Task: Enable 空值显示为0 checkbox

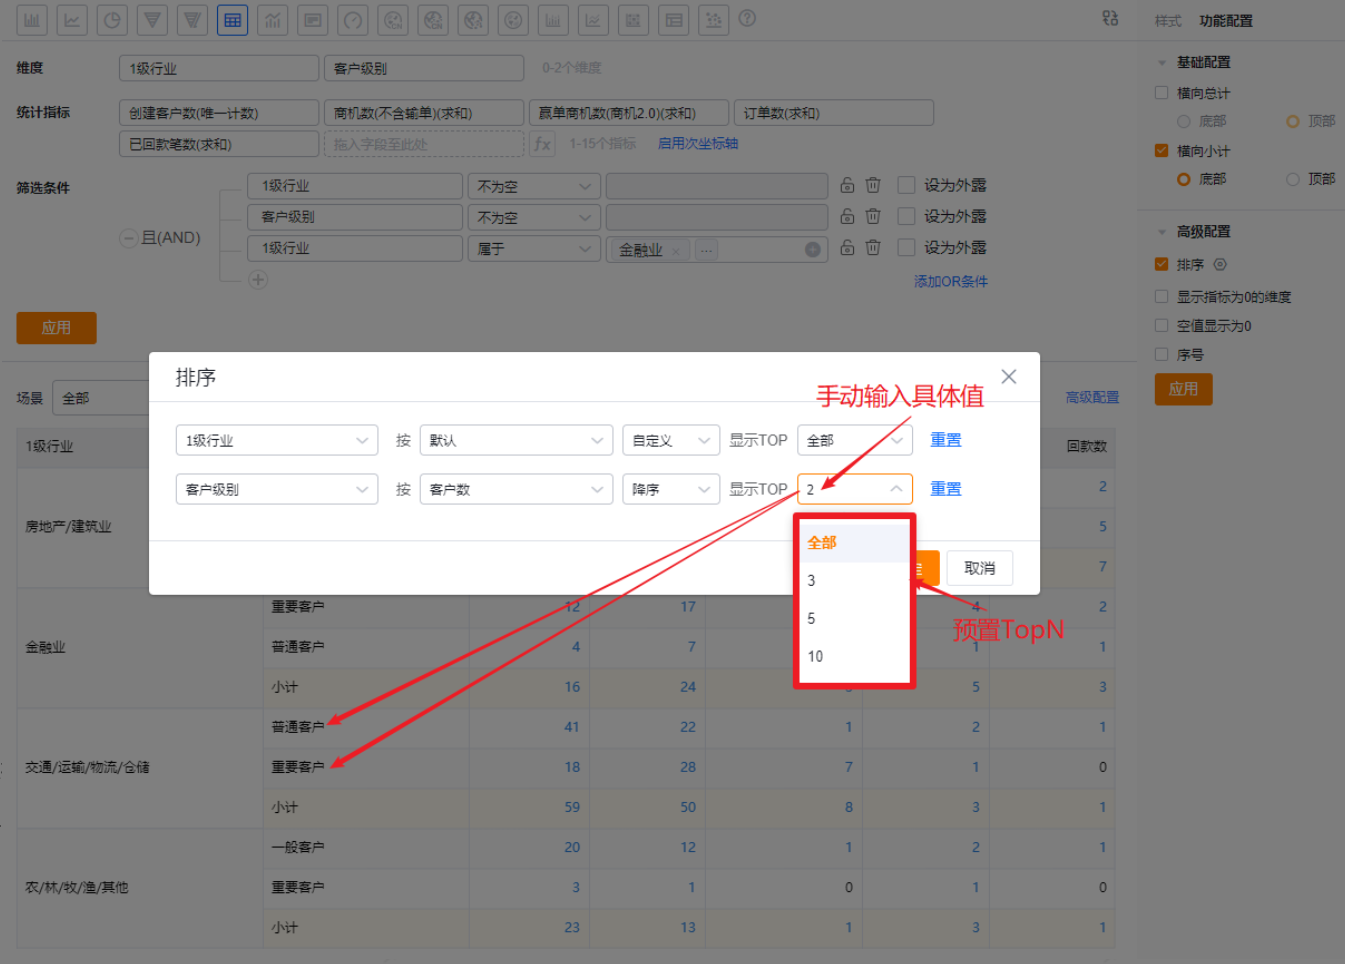Action: [1161, 326]
